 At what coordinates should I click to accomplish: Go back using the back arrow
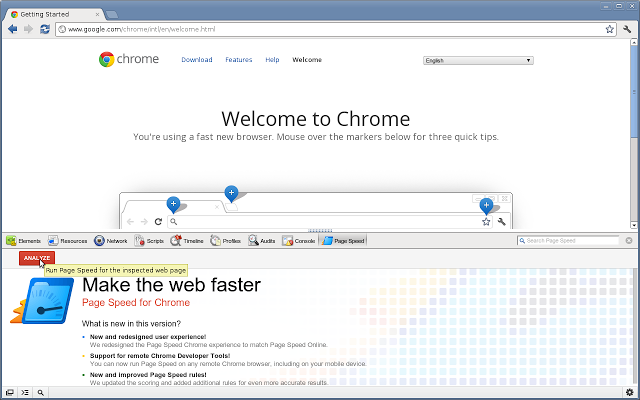[12, 29]
